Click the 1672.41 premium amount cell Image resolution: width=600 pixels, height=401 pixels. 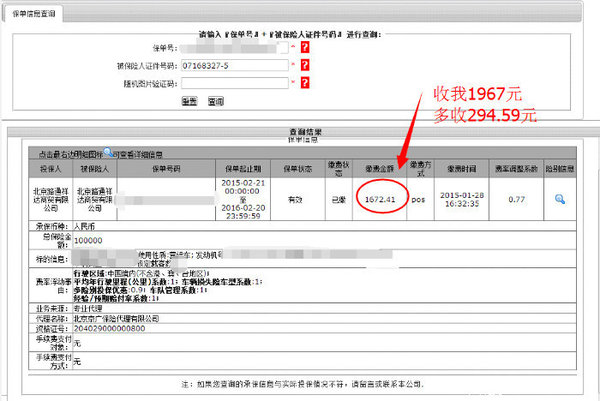(385, 198)
